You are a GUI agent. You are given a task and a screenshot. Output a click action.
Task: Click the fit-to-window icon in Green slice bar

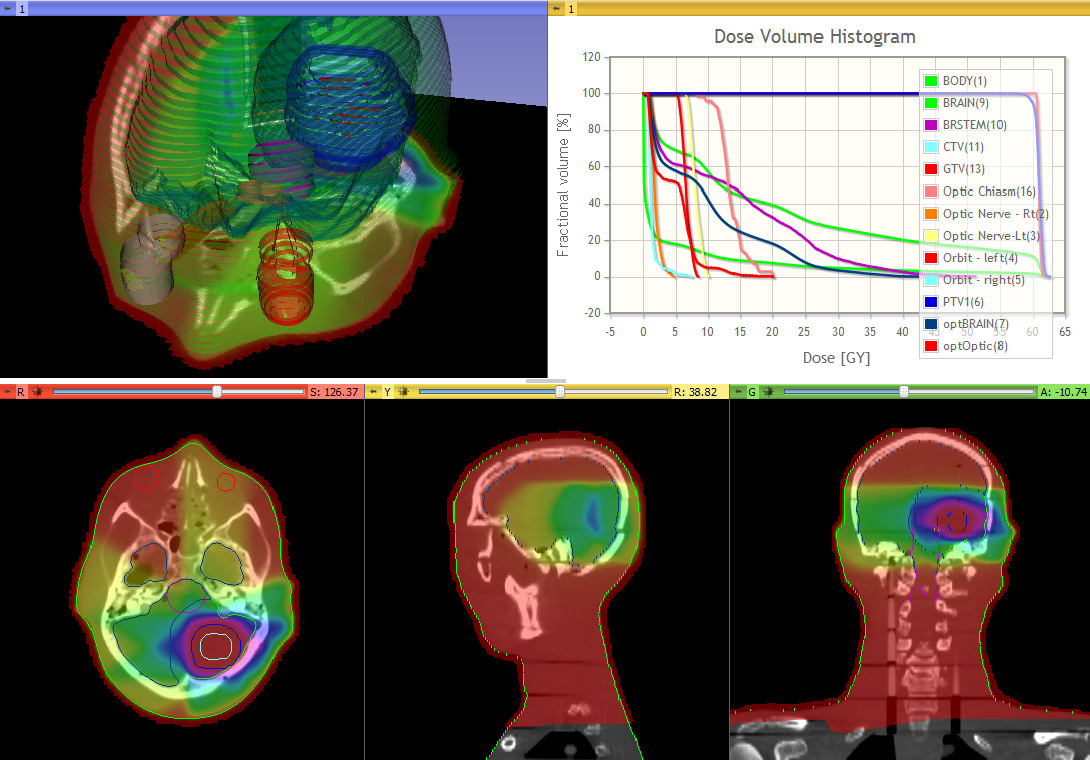(x=768, y=392)
